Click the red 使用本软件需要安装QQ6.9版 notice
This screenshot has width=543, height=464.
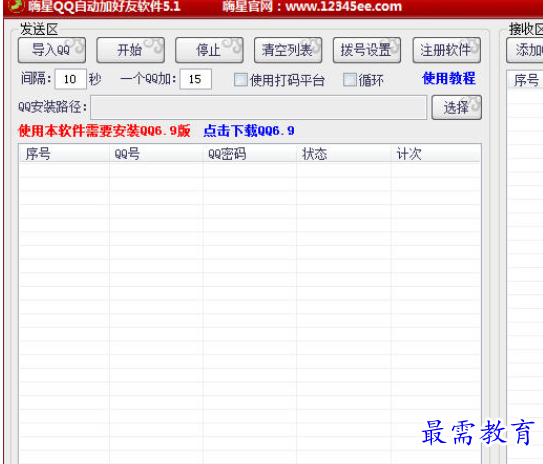coord(104,131)
